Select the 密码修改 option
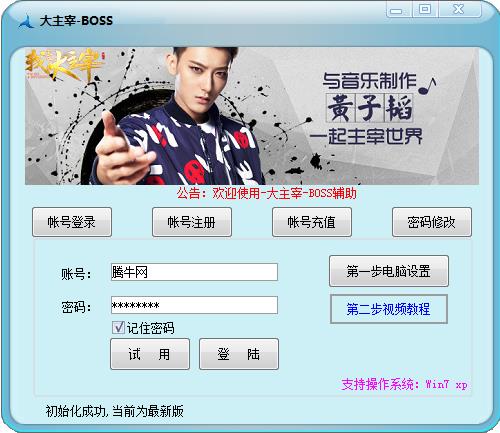This screenshot has height=433, width=500. 432,222
